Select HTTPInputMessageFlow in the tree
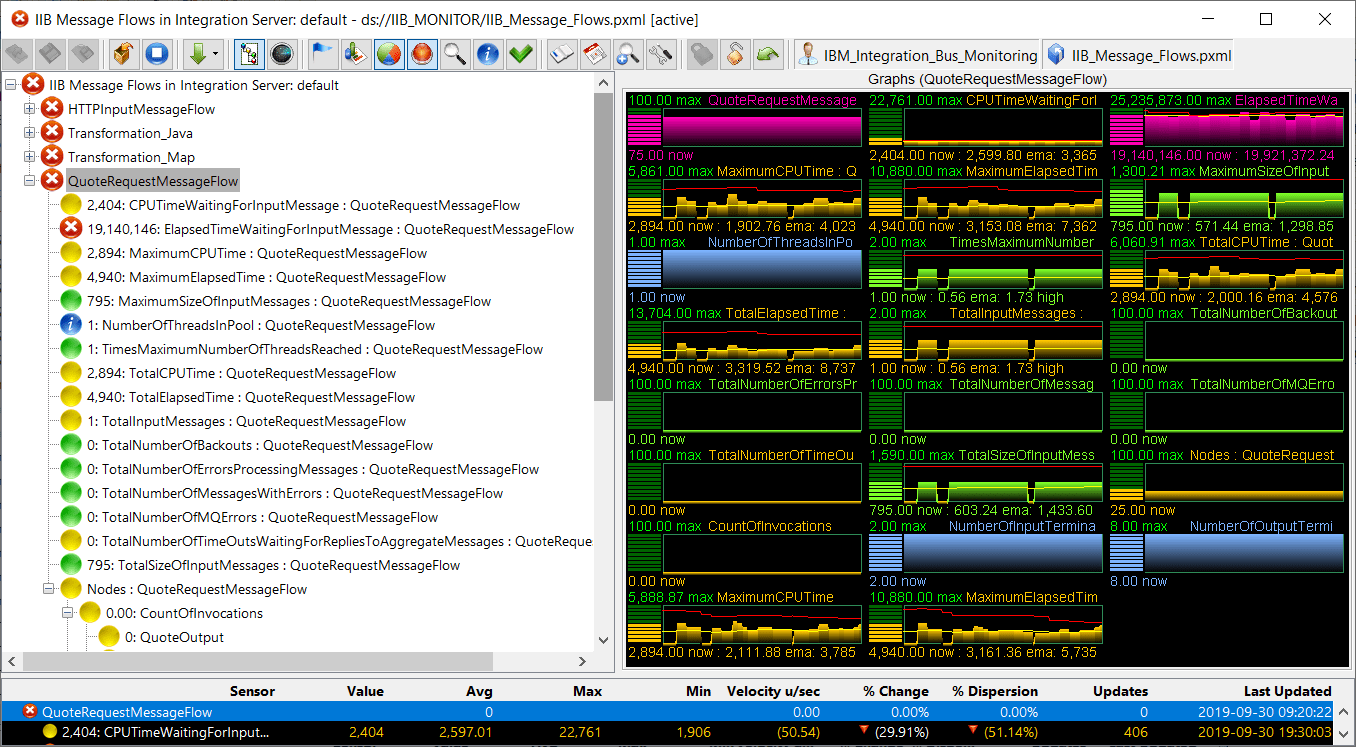This screenshot has width=1356, height=747. tap(141, 109)
